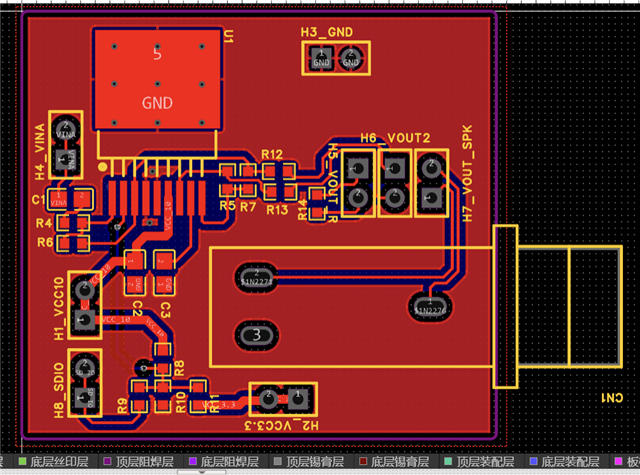Image resolution: width=640 pixels, height=475 pixels.
Task: Click the R4 designator label
Action: coord(44,223)
